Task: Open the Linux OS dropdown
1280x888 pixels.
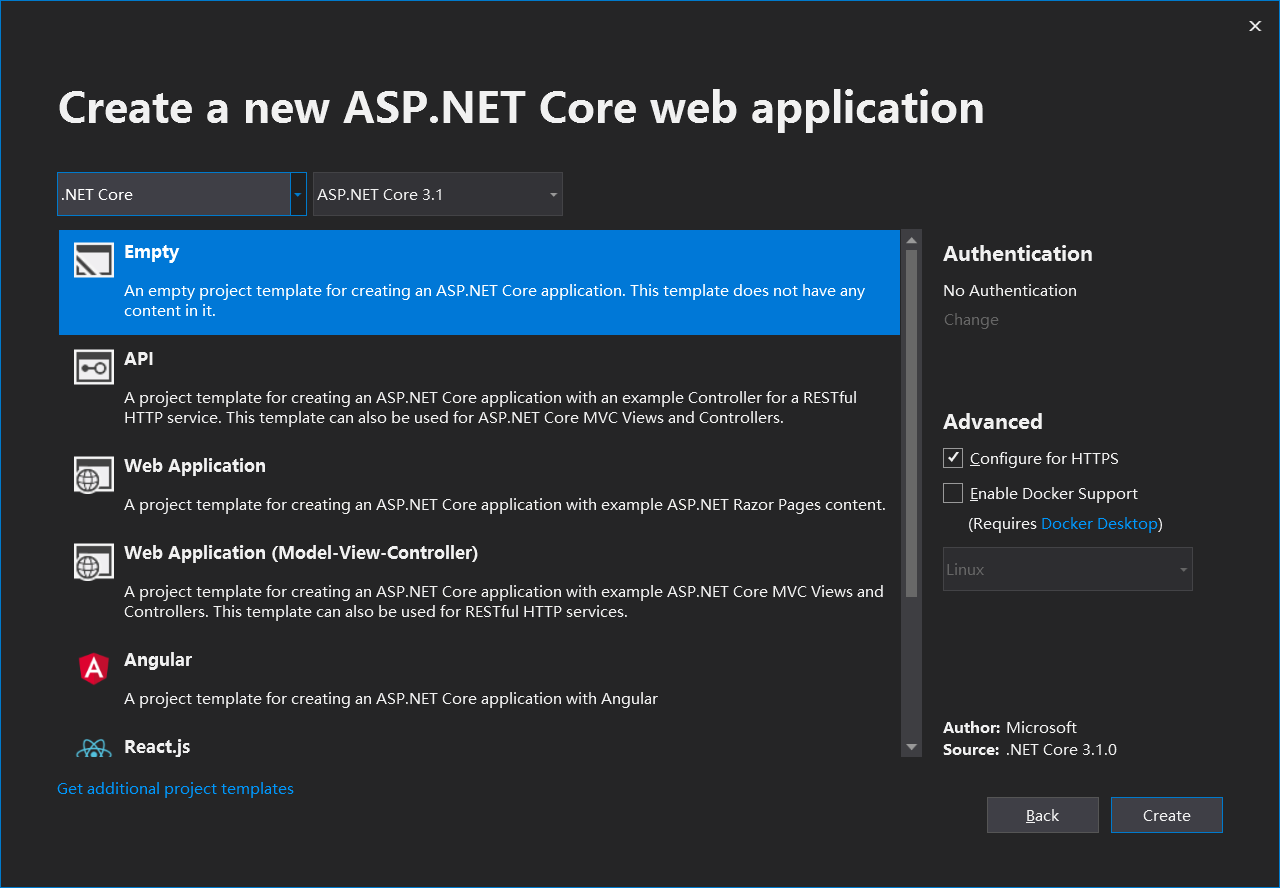Action: pyautogui.click(x=1068, y=569)
